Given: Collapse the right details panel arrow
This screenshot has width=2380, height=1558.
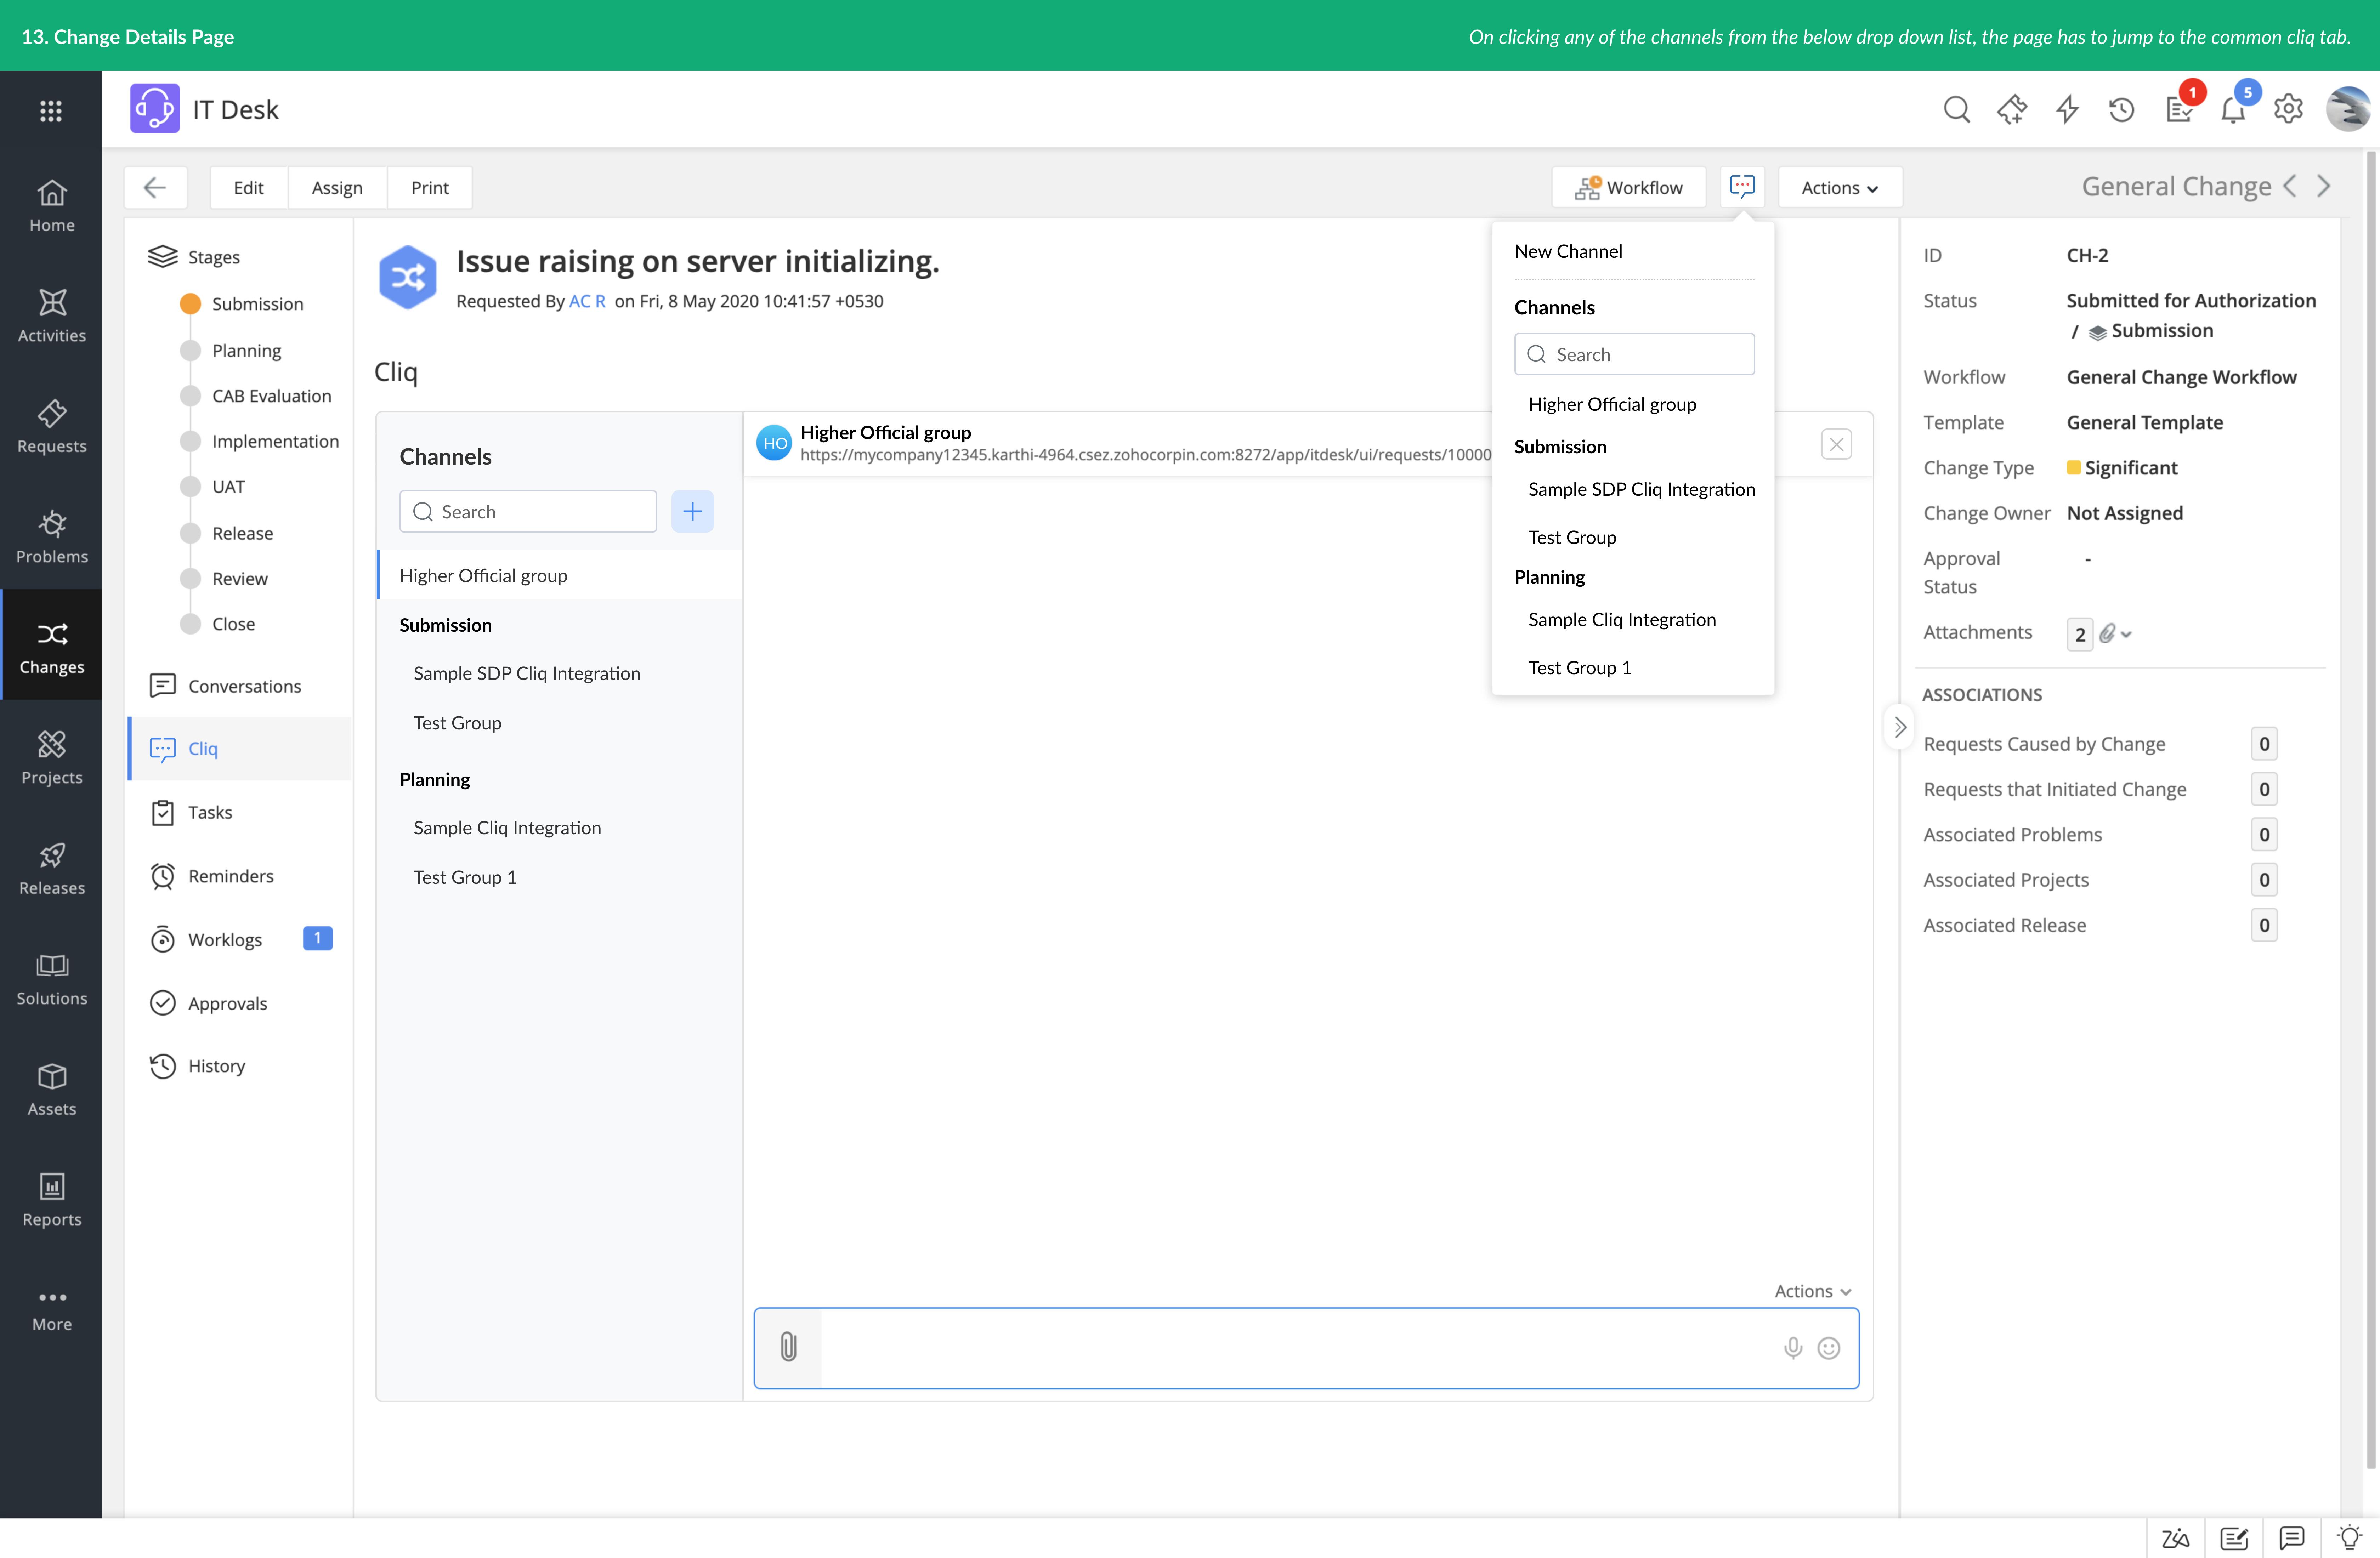Looking at the screenshot, I should (1900, 727).
